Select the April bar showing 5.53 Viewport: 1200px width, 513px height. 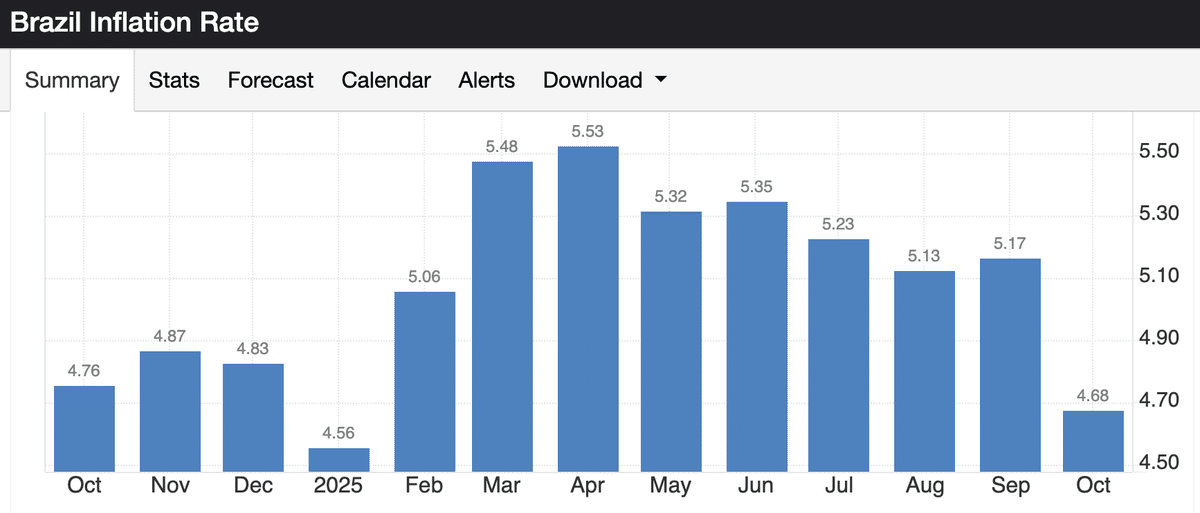click(588, 308)
